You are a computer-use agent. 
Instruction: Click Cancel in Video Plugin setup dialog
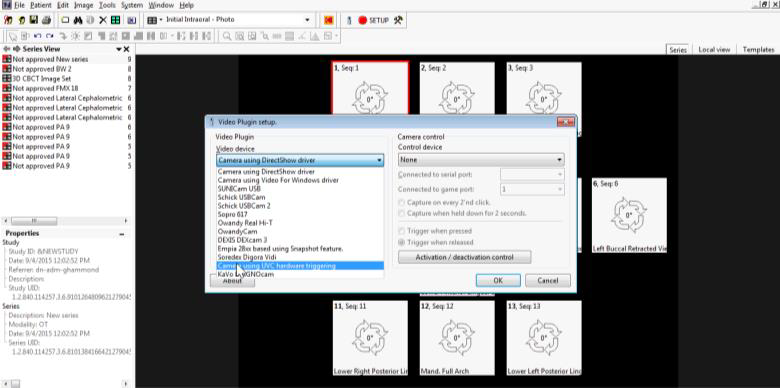click(x=548, y=281)
